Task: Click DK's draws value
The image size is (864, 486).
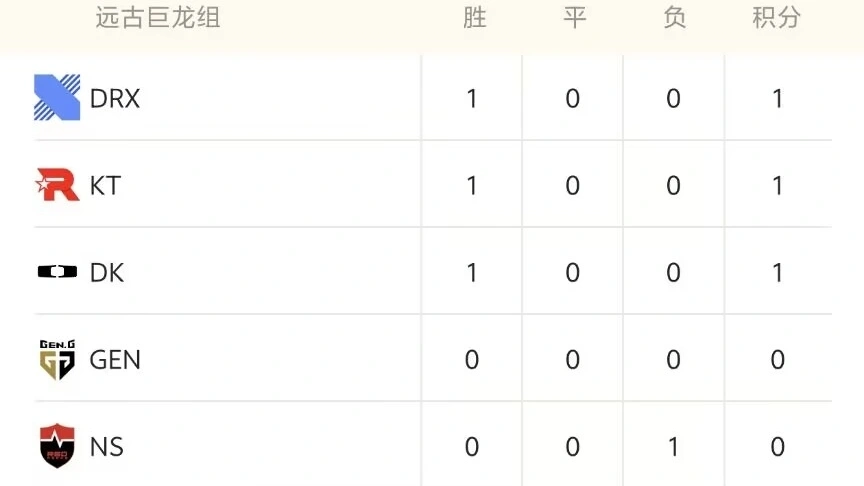Action: [573, 273]
